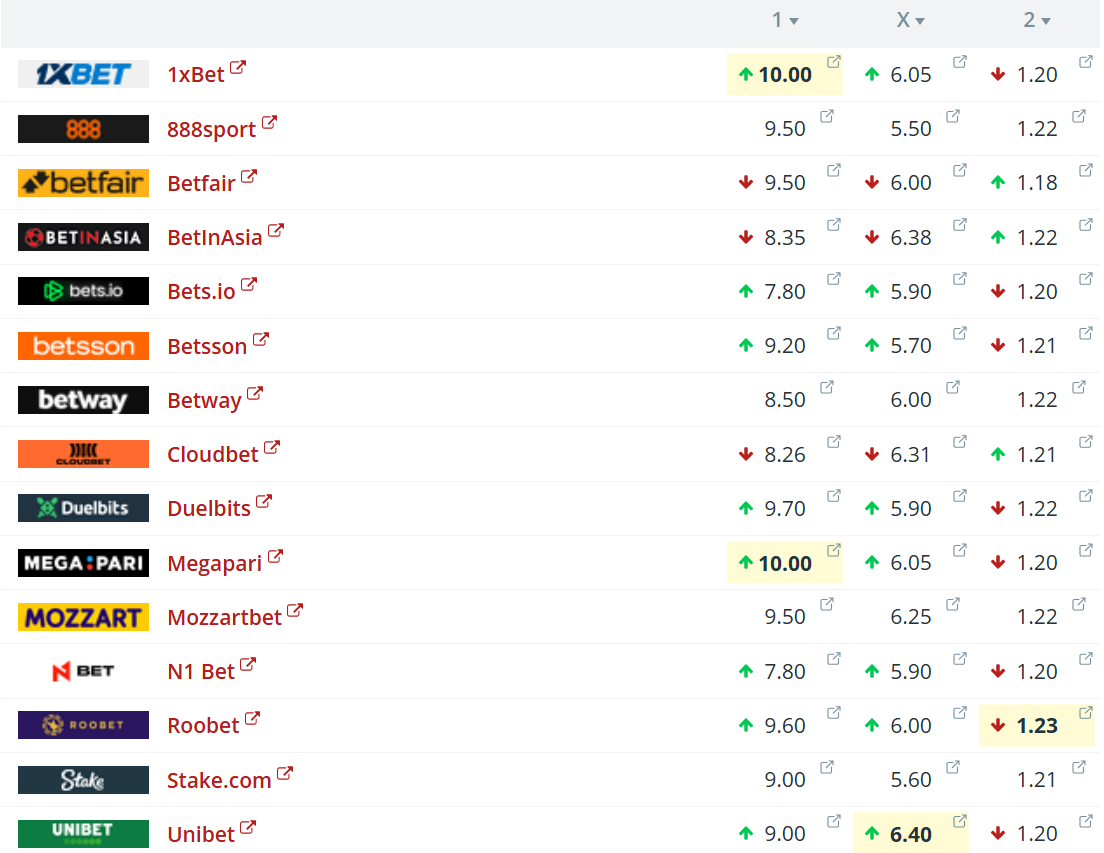The image size is (1104, 853).
Task: Click the external icon next to Betway's 6.00 odds
Action: point(953,387)
